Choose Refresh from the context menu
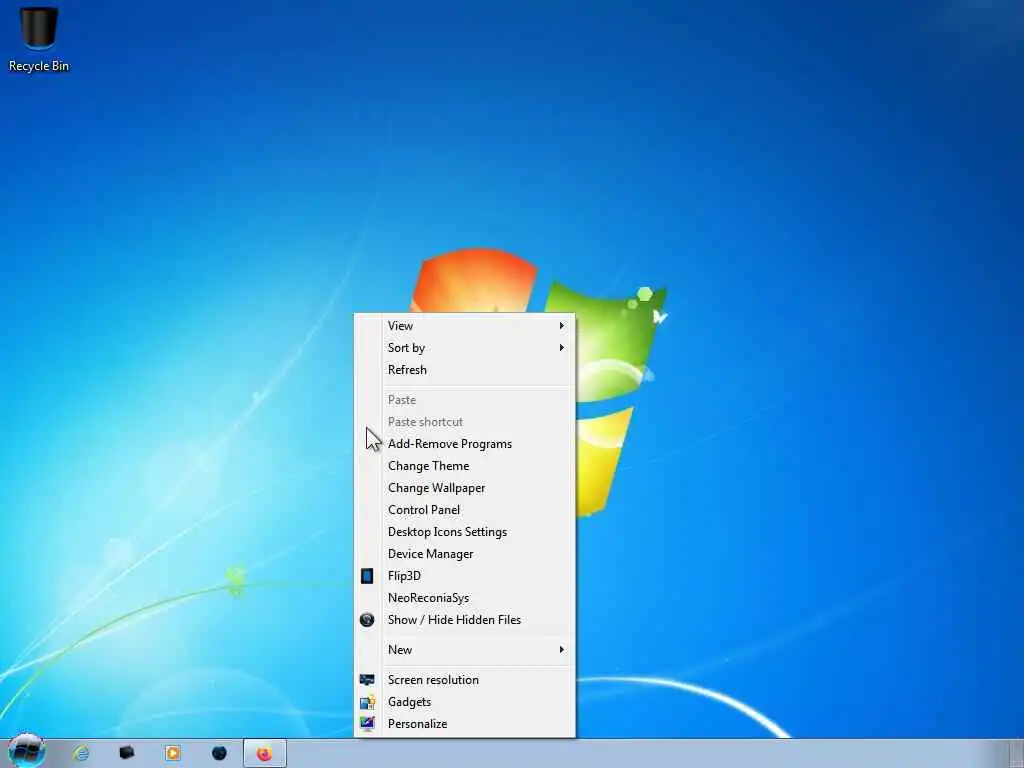 [x=464, y=370]
